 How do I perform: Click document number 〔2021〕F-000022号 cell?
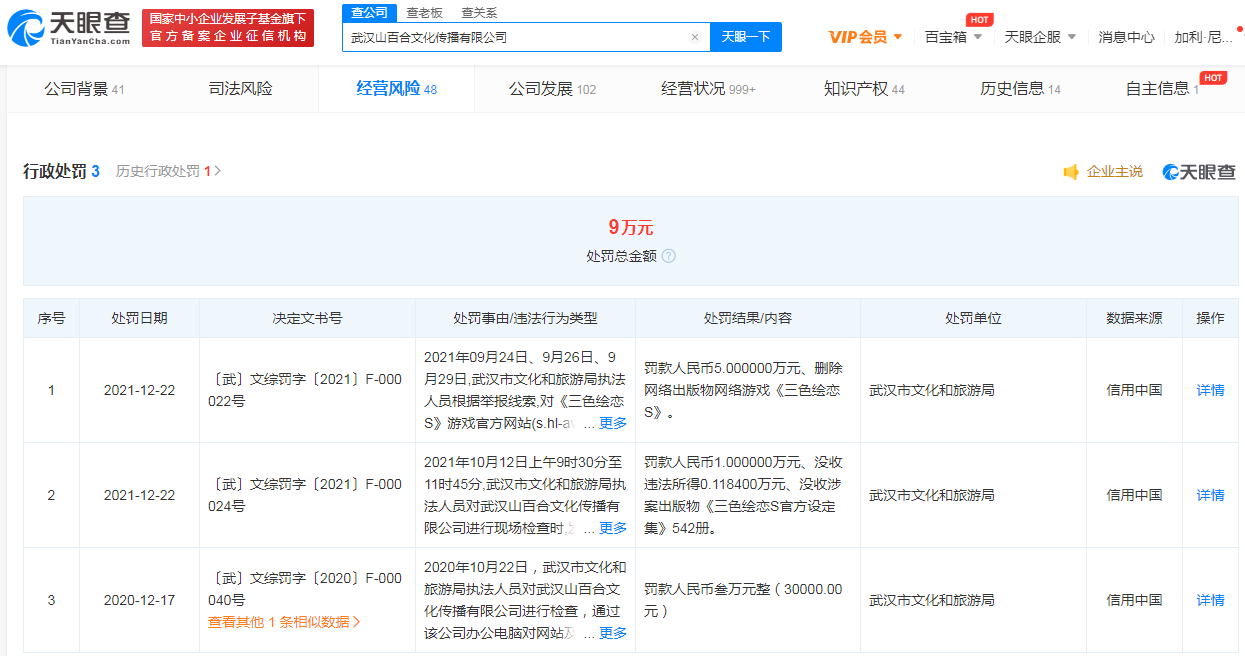307,390
